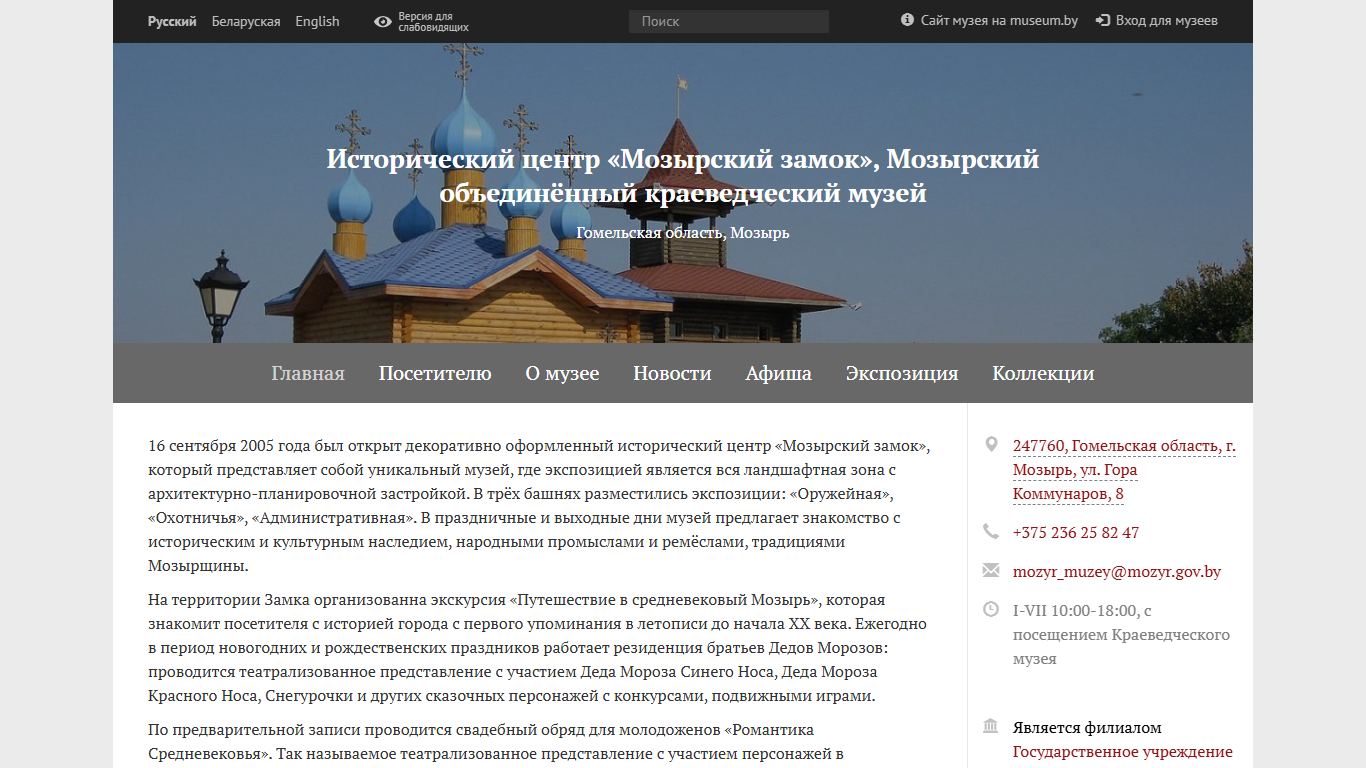This screenshot has width=1366, height=768.
Task: Click the 'Является филиалом' label
Action: tap(1087, 728)
